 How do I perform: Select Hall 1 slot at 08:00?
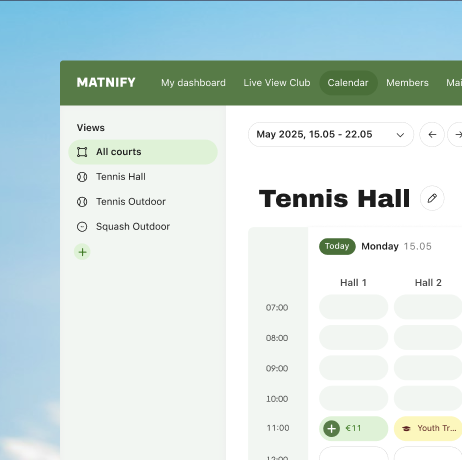coord(354,338)
